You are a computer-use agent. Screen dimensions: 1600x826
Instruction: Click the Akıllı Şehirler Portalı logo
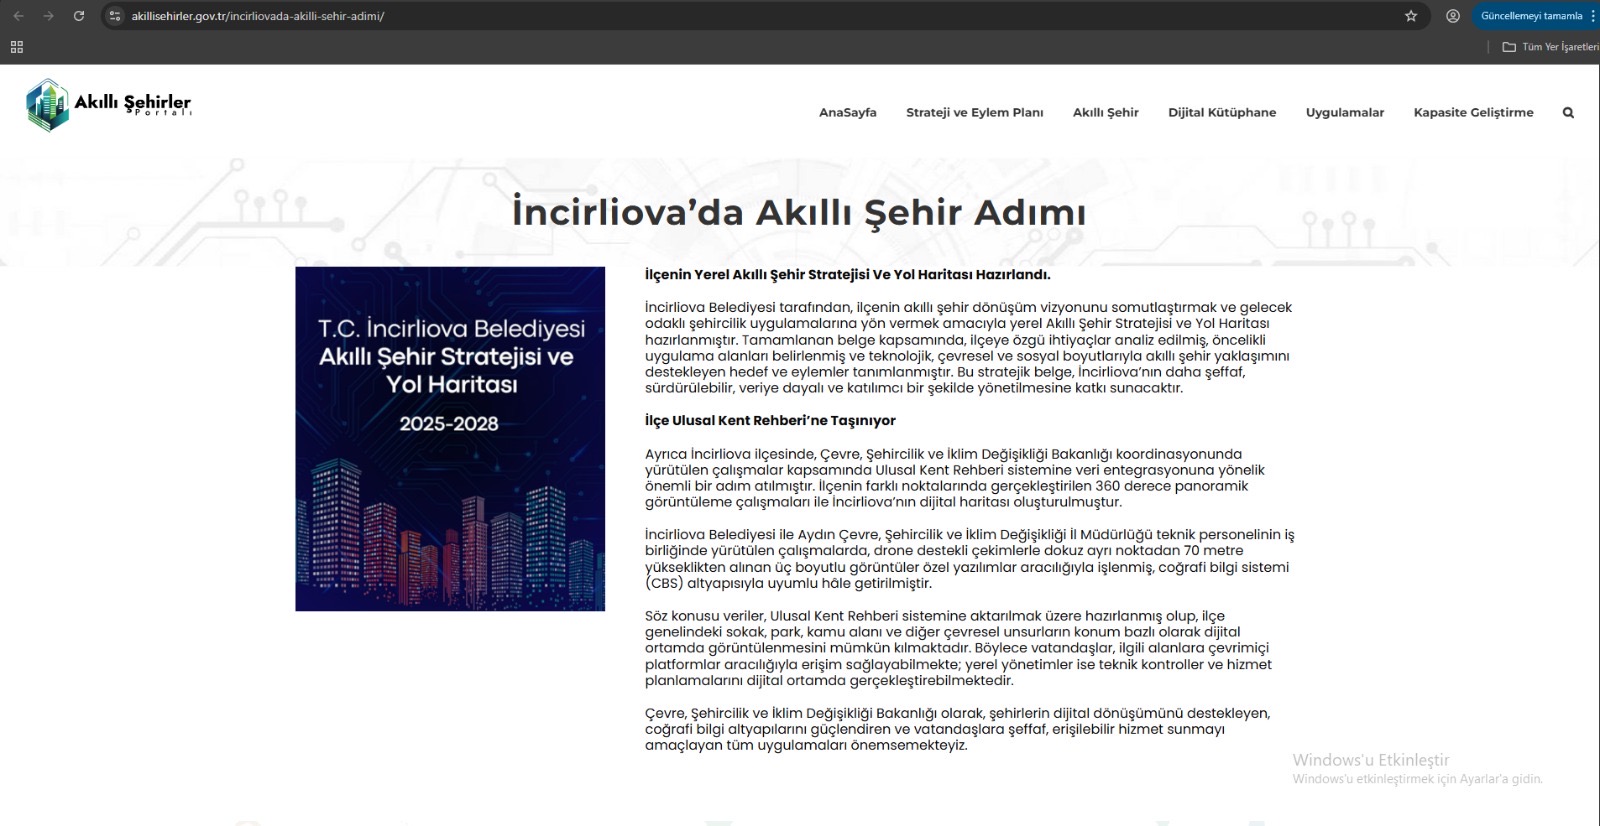click(x=108, y=105)
